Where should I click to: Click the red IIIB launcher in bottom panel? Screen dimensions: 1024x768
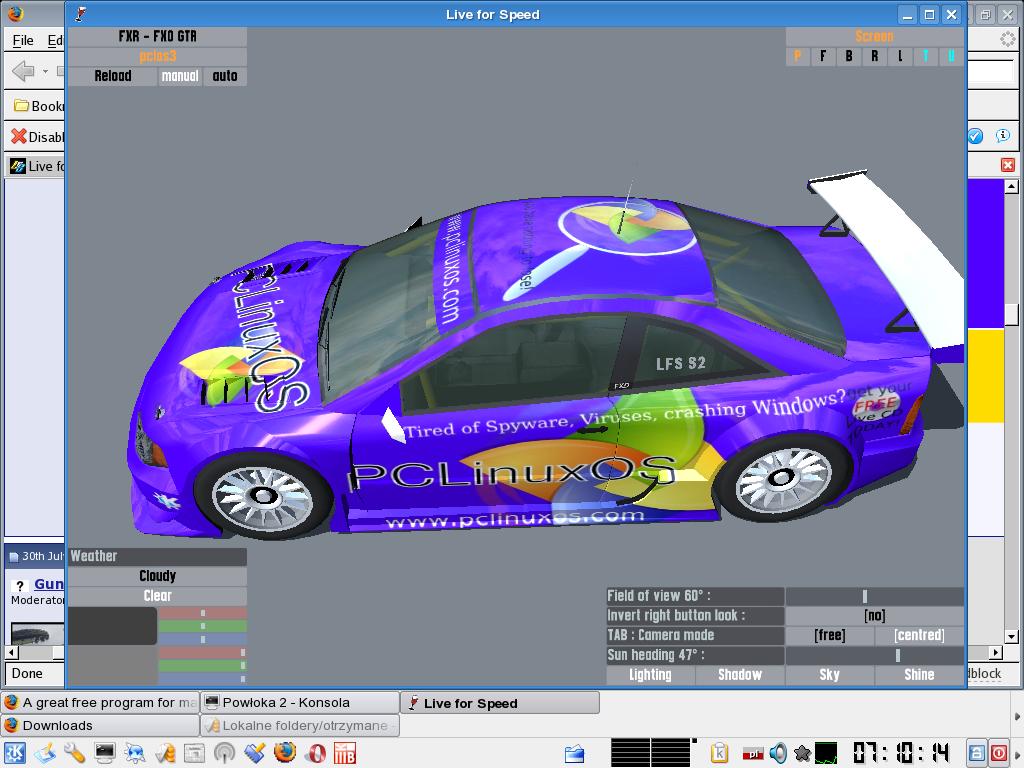pos(345,753)
